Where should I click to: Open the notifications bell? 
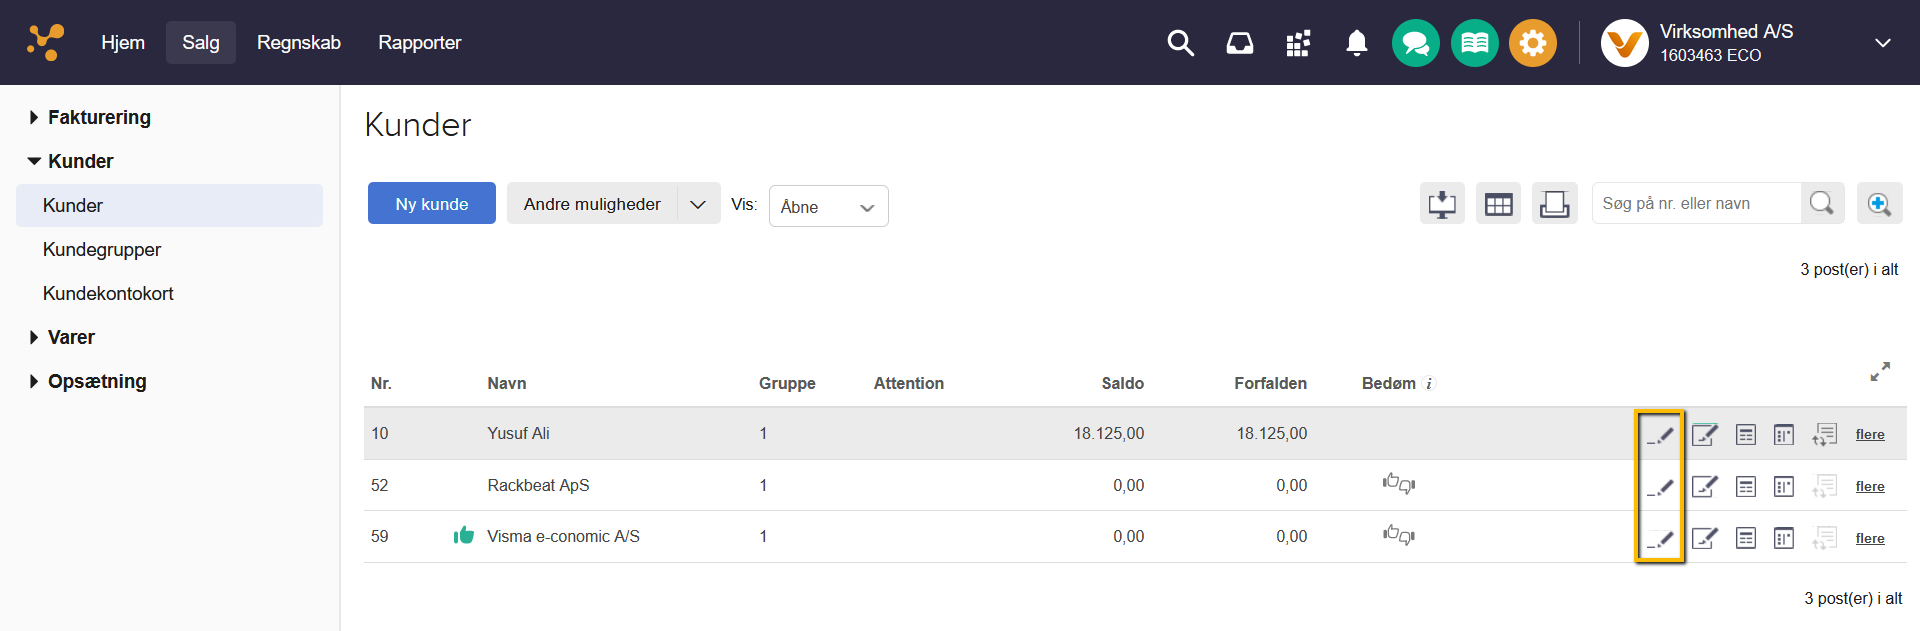(1356, 43)
